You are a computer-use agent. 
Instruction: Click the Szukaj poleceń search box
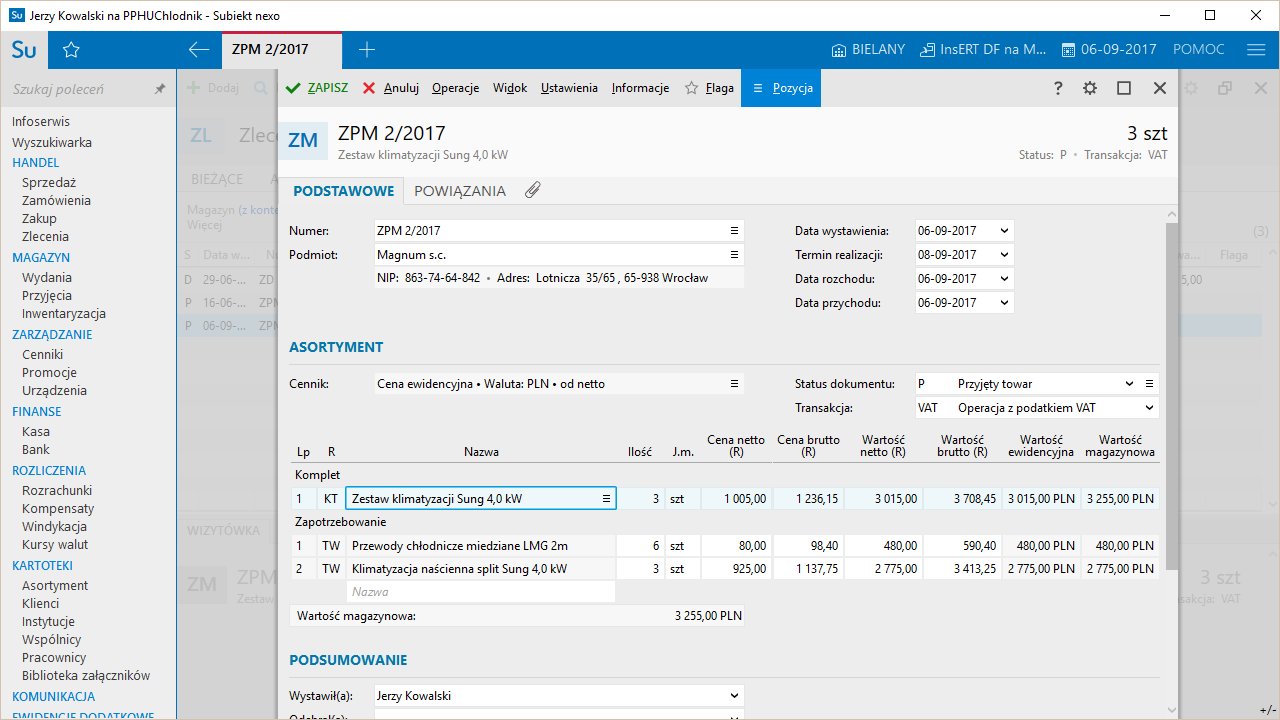click(78, 89)
